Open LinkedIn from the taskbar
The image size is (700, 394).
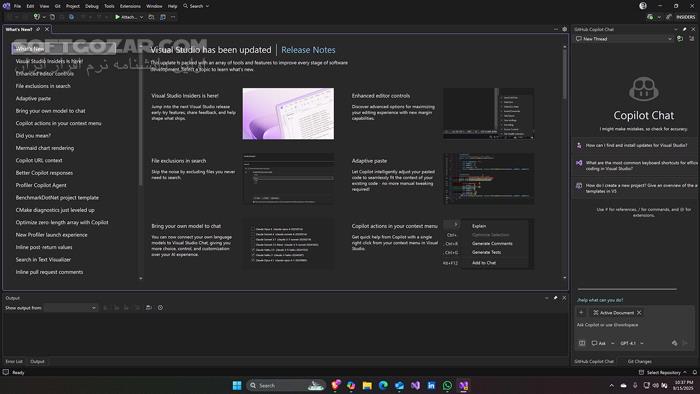431,386
